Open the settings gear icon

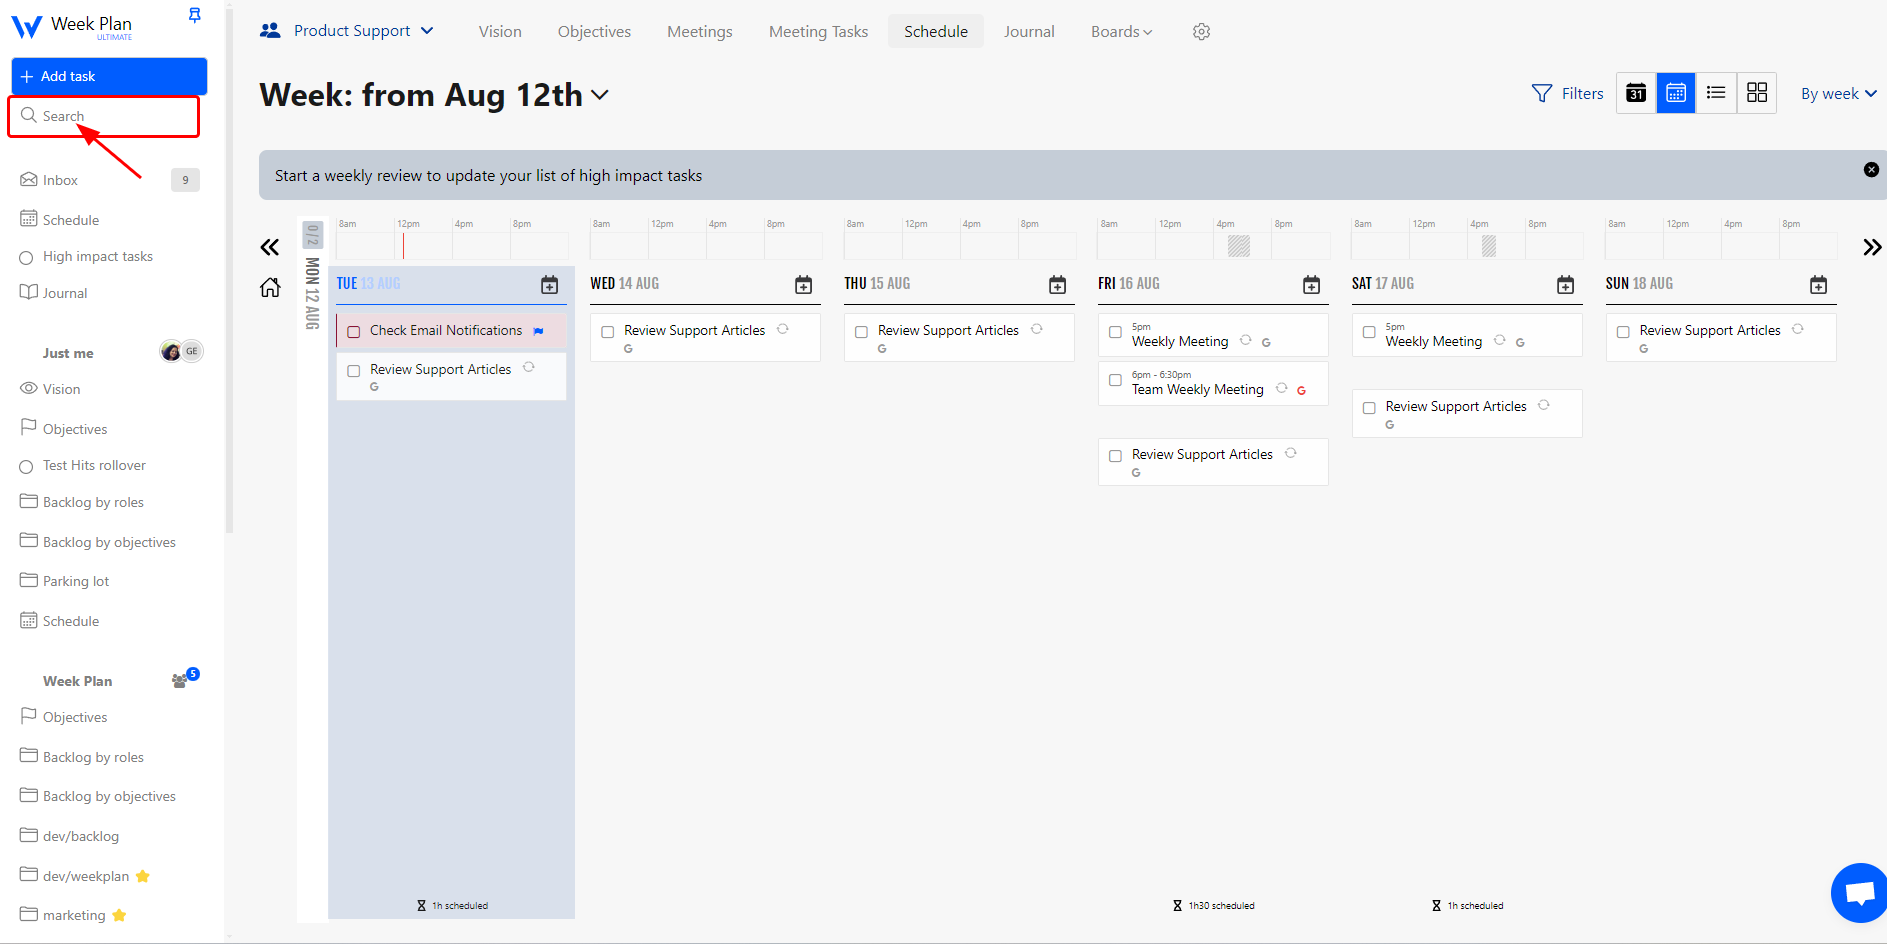tap(1201, 32)
